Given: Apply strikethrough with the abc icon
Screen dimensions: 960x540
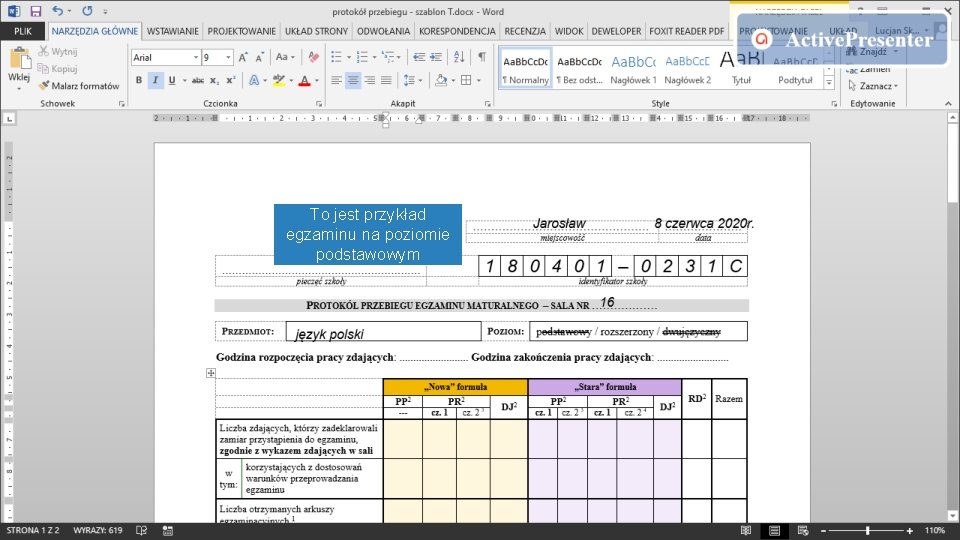Looking at the screenshot, I should pyautogui.click(x=197, y=80).
